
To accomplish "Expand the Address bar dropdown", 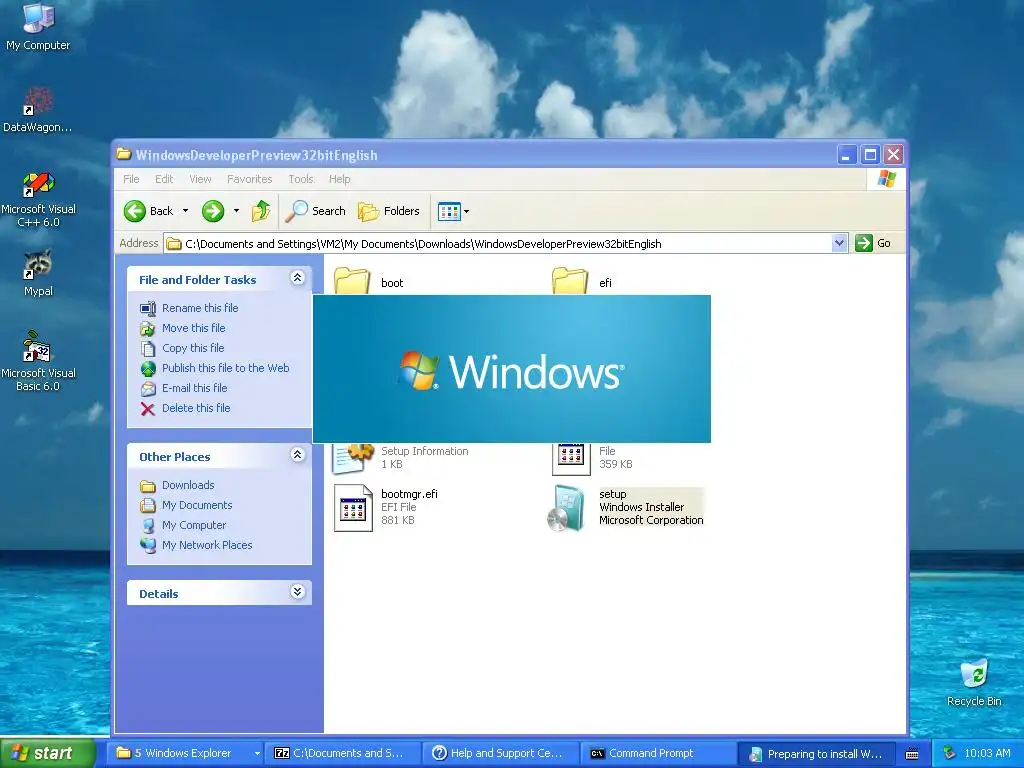I will coord(839,244).
